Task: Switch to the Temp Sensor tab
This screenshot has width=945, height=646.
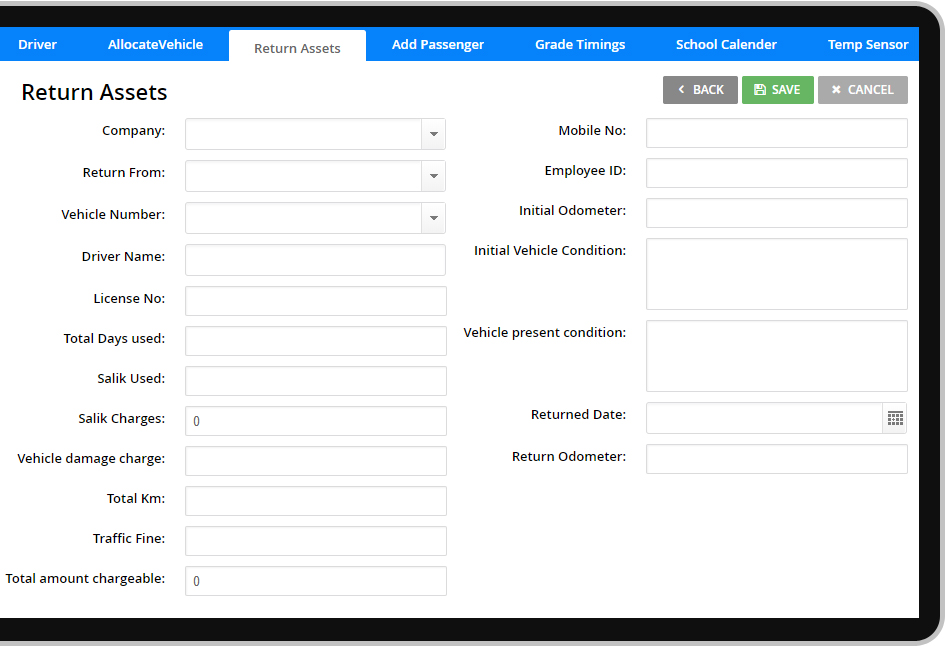Action: [867, 44]
